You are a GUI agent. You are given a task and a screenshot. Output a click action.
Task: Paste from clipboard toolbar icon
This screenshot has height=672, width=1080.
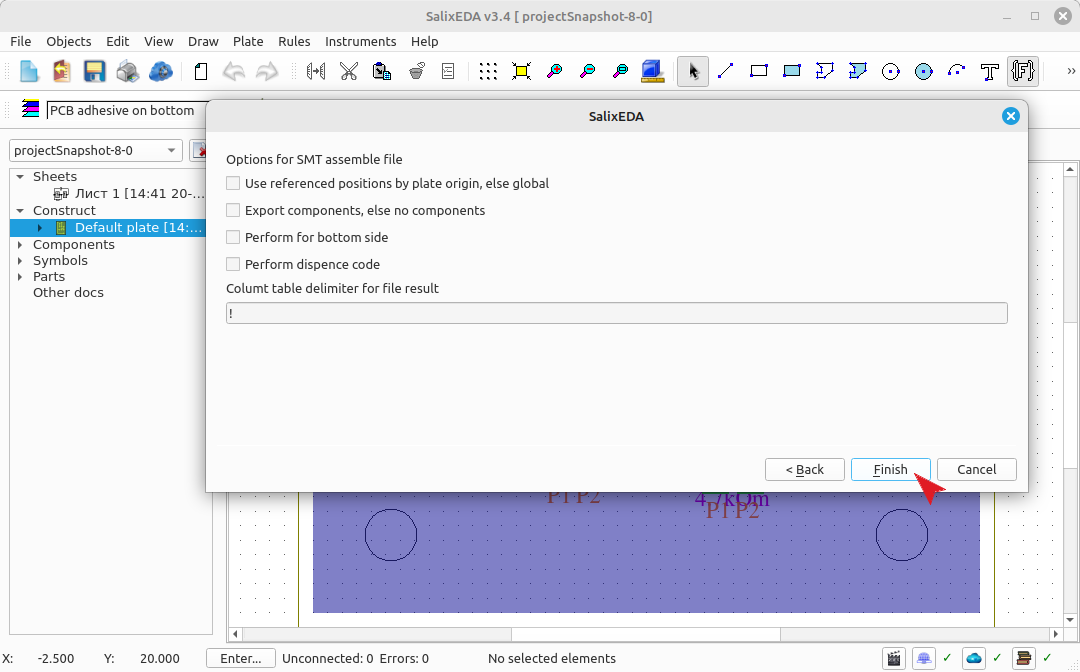pyautogui.click(x=382, y=71)
